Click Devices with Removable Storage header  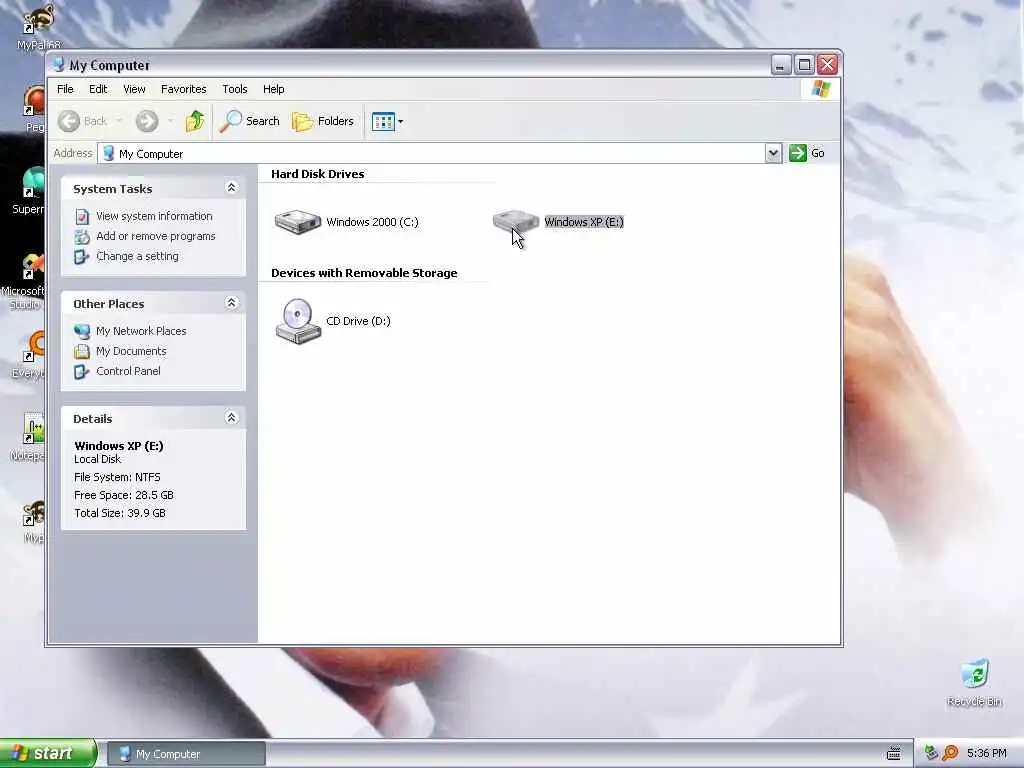click(364, 273)
